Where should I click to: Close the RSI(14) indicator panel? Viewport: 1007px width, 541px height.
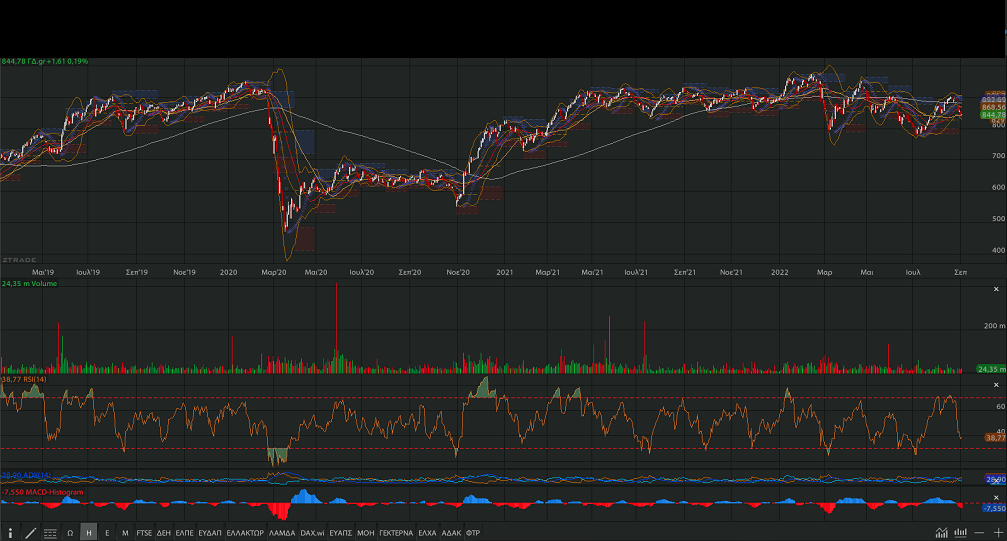point(995,385)
